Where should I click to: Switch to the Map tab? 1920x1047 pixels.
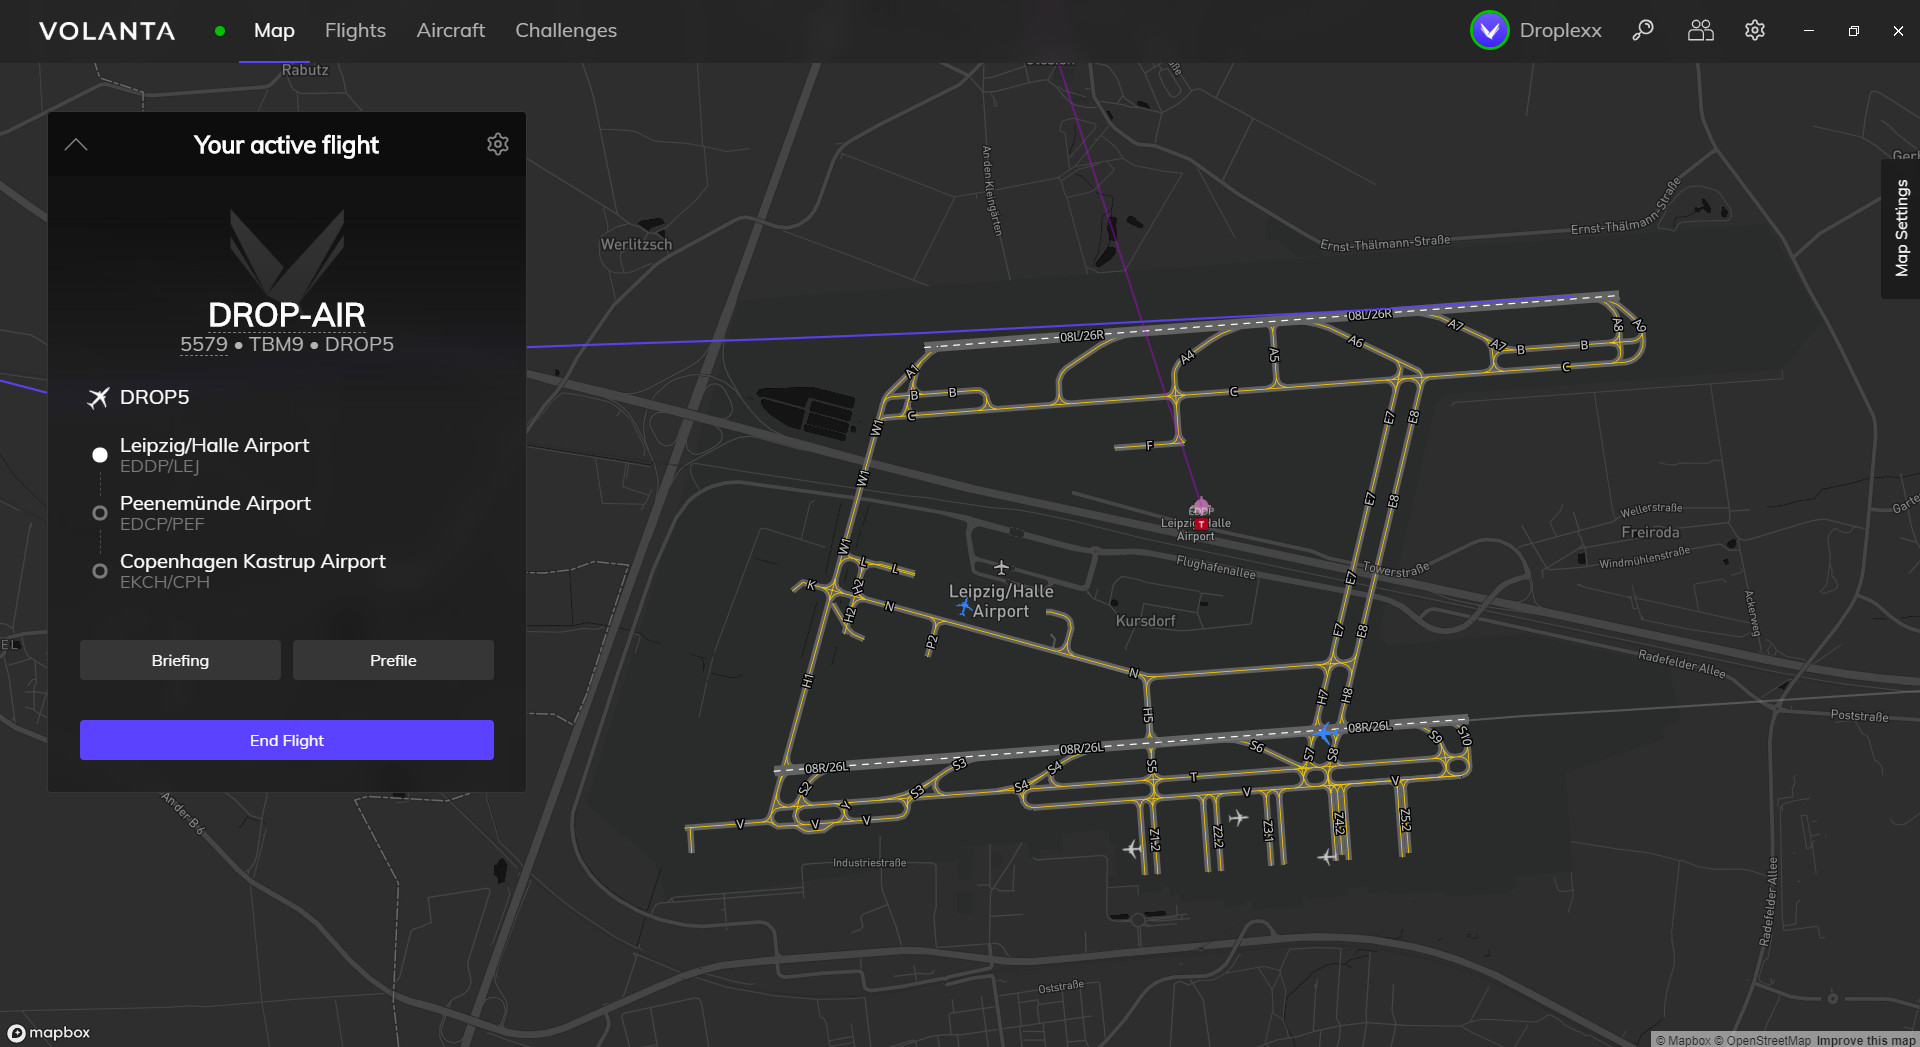tap(274, 31)
